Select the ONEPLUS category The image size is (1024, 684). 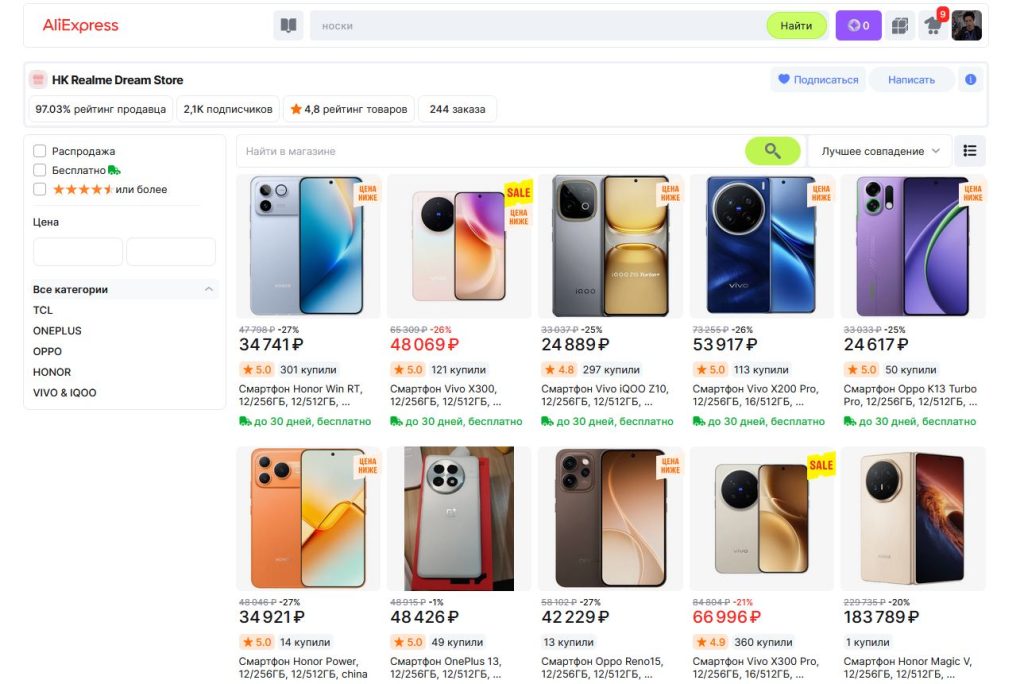pos(57,331)
